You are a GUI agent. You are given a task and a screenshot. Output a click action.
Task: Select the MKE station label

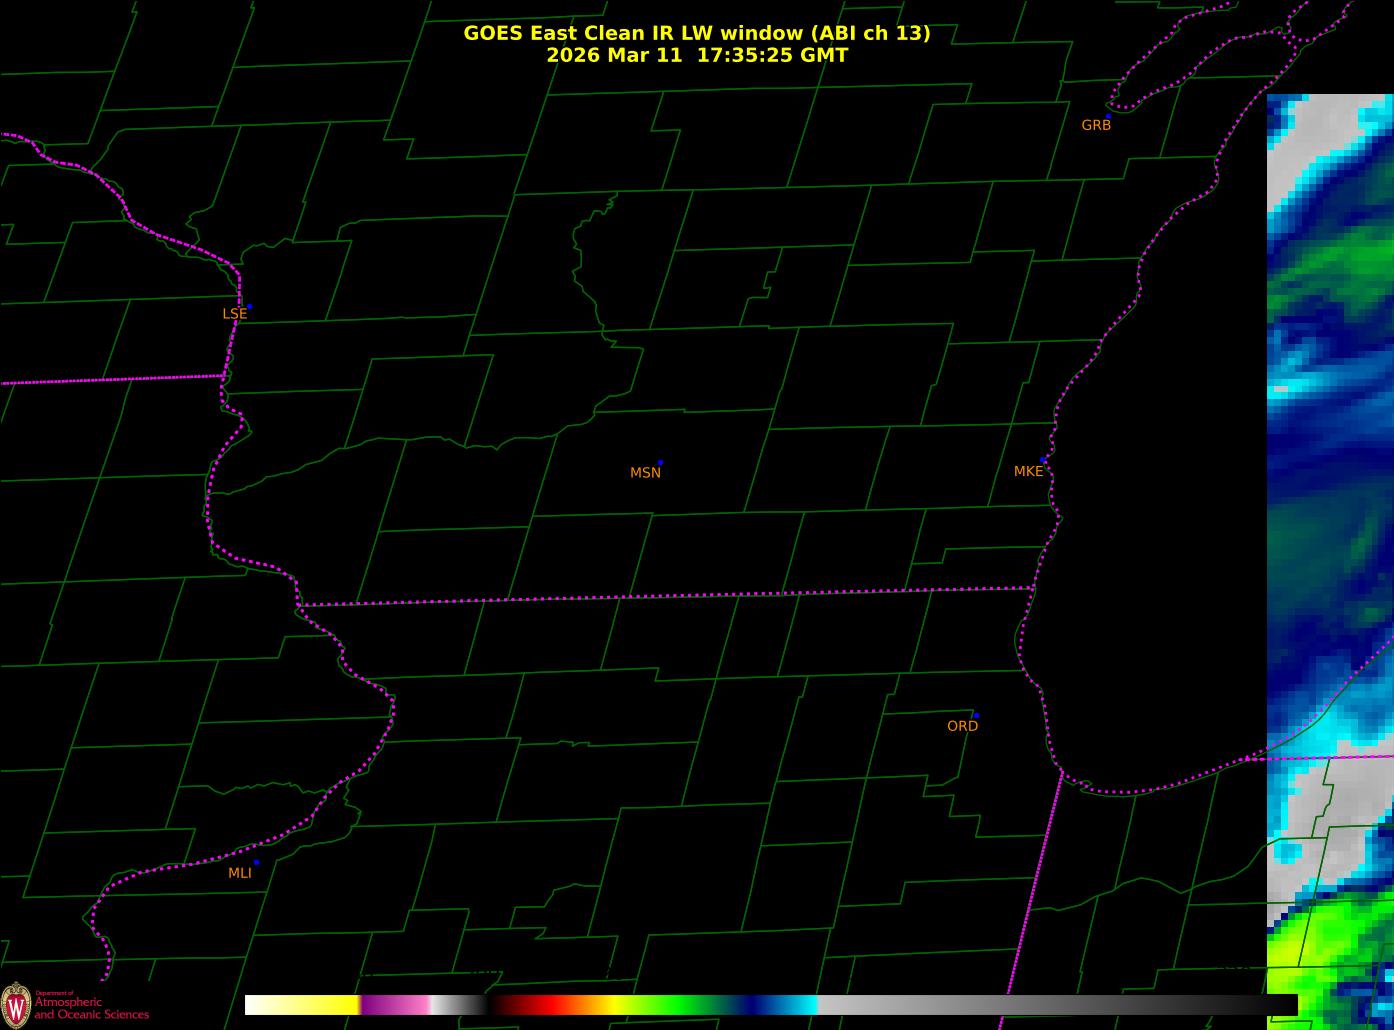1028,471
